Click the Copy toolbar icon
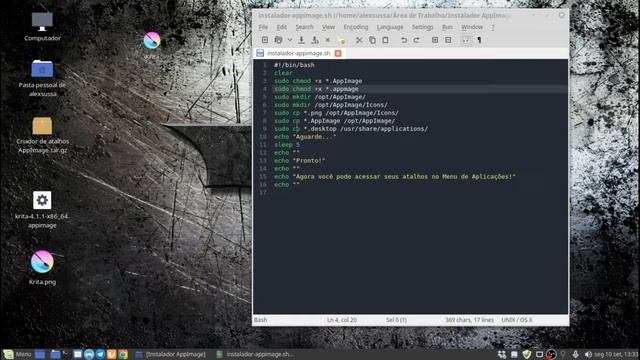This screenshot has height=360, width=640. [x=372, y=40]
